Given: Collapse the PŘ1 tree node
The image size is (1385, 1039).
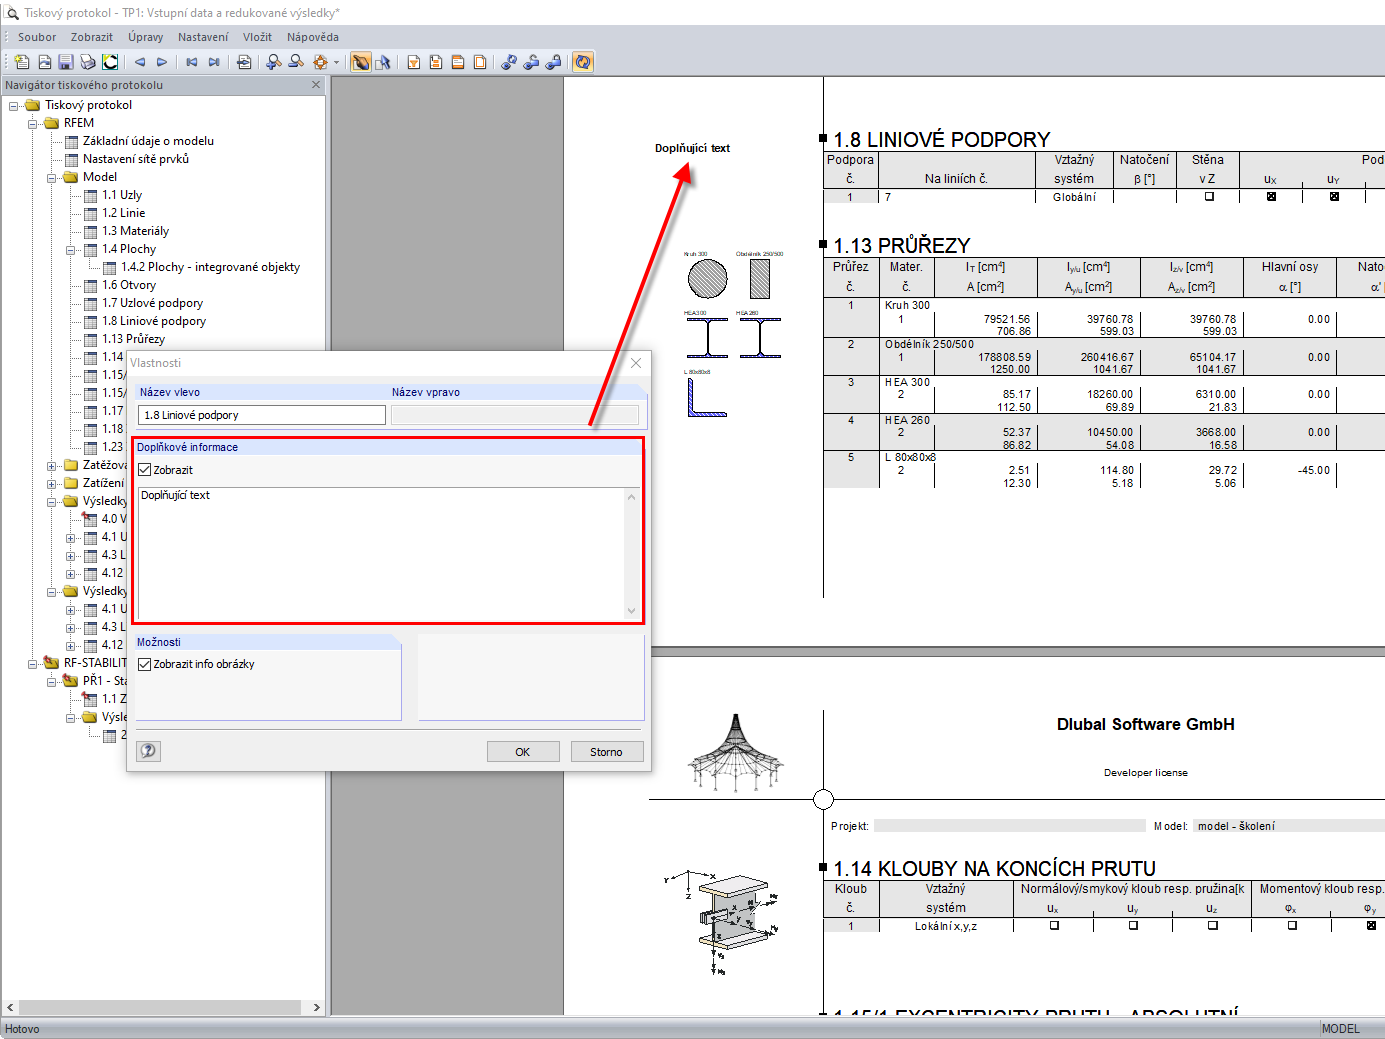Looking at the screenshot, I should pos(52,681).
